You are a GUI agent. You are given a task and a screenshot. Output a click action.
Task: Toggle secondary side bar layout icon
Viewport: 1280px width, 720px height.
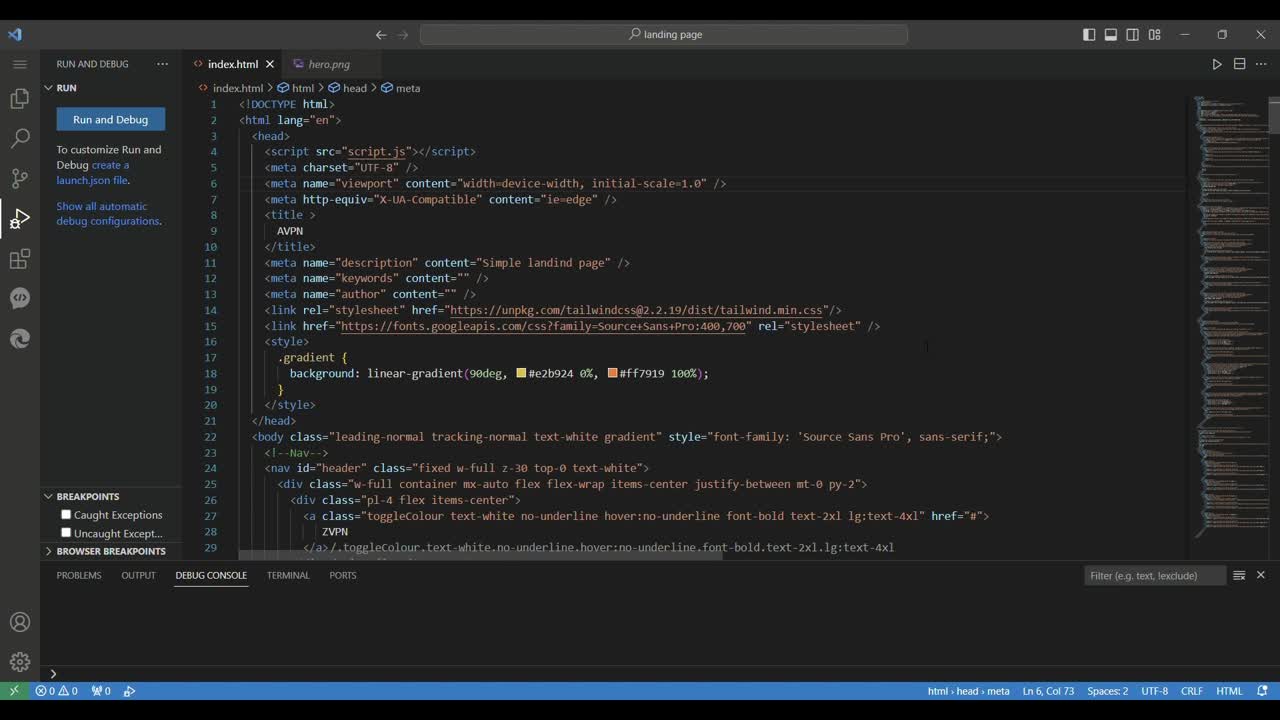[1133, 34]
